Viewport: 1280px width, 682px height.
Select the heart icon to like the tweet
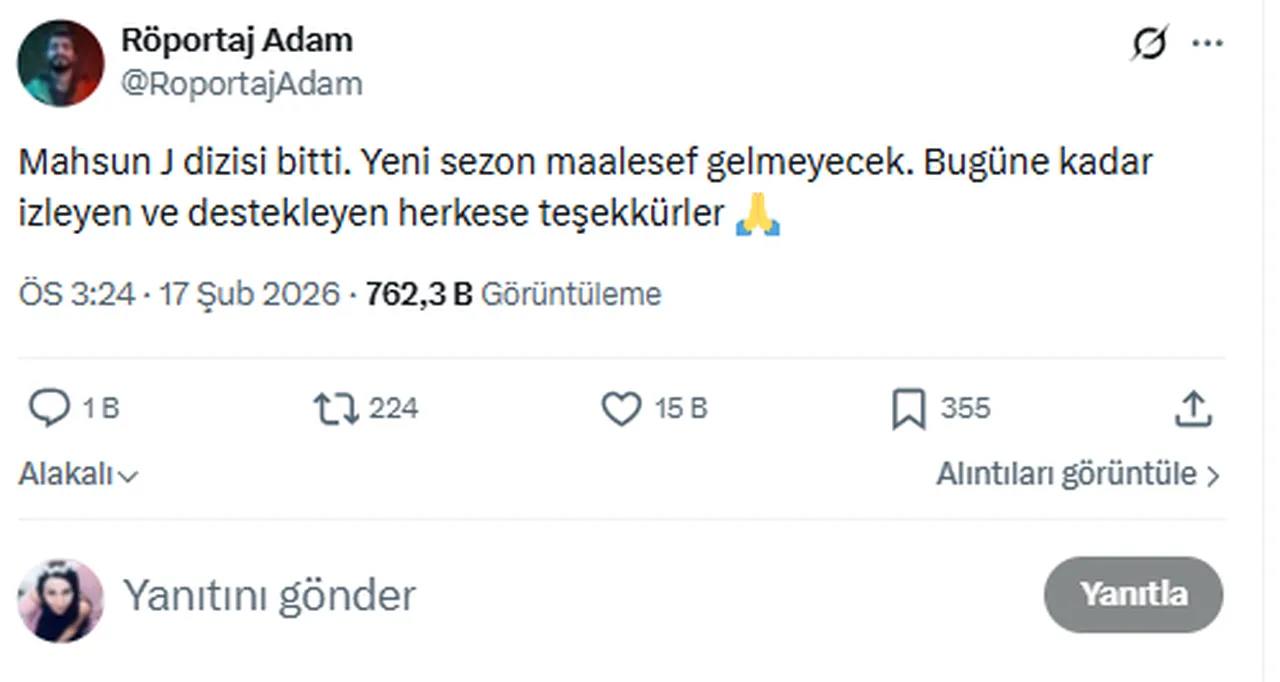pos(622,407)
